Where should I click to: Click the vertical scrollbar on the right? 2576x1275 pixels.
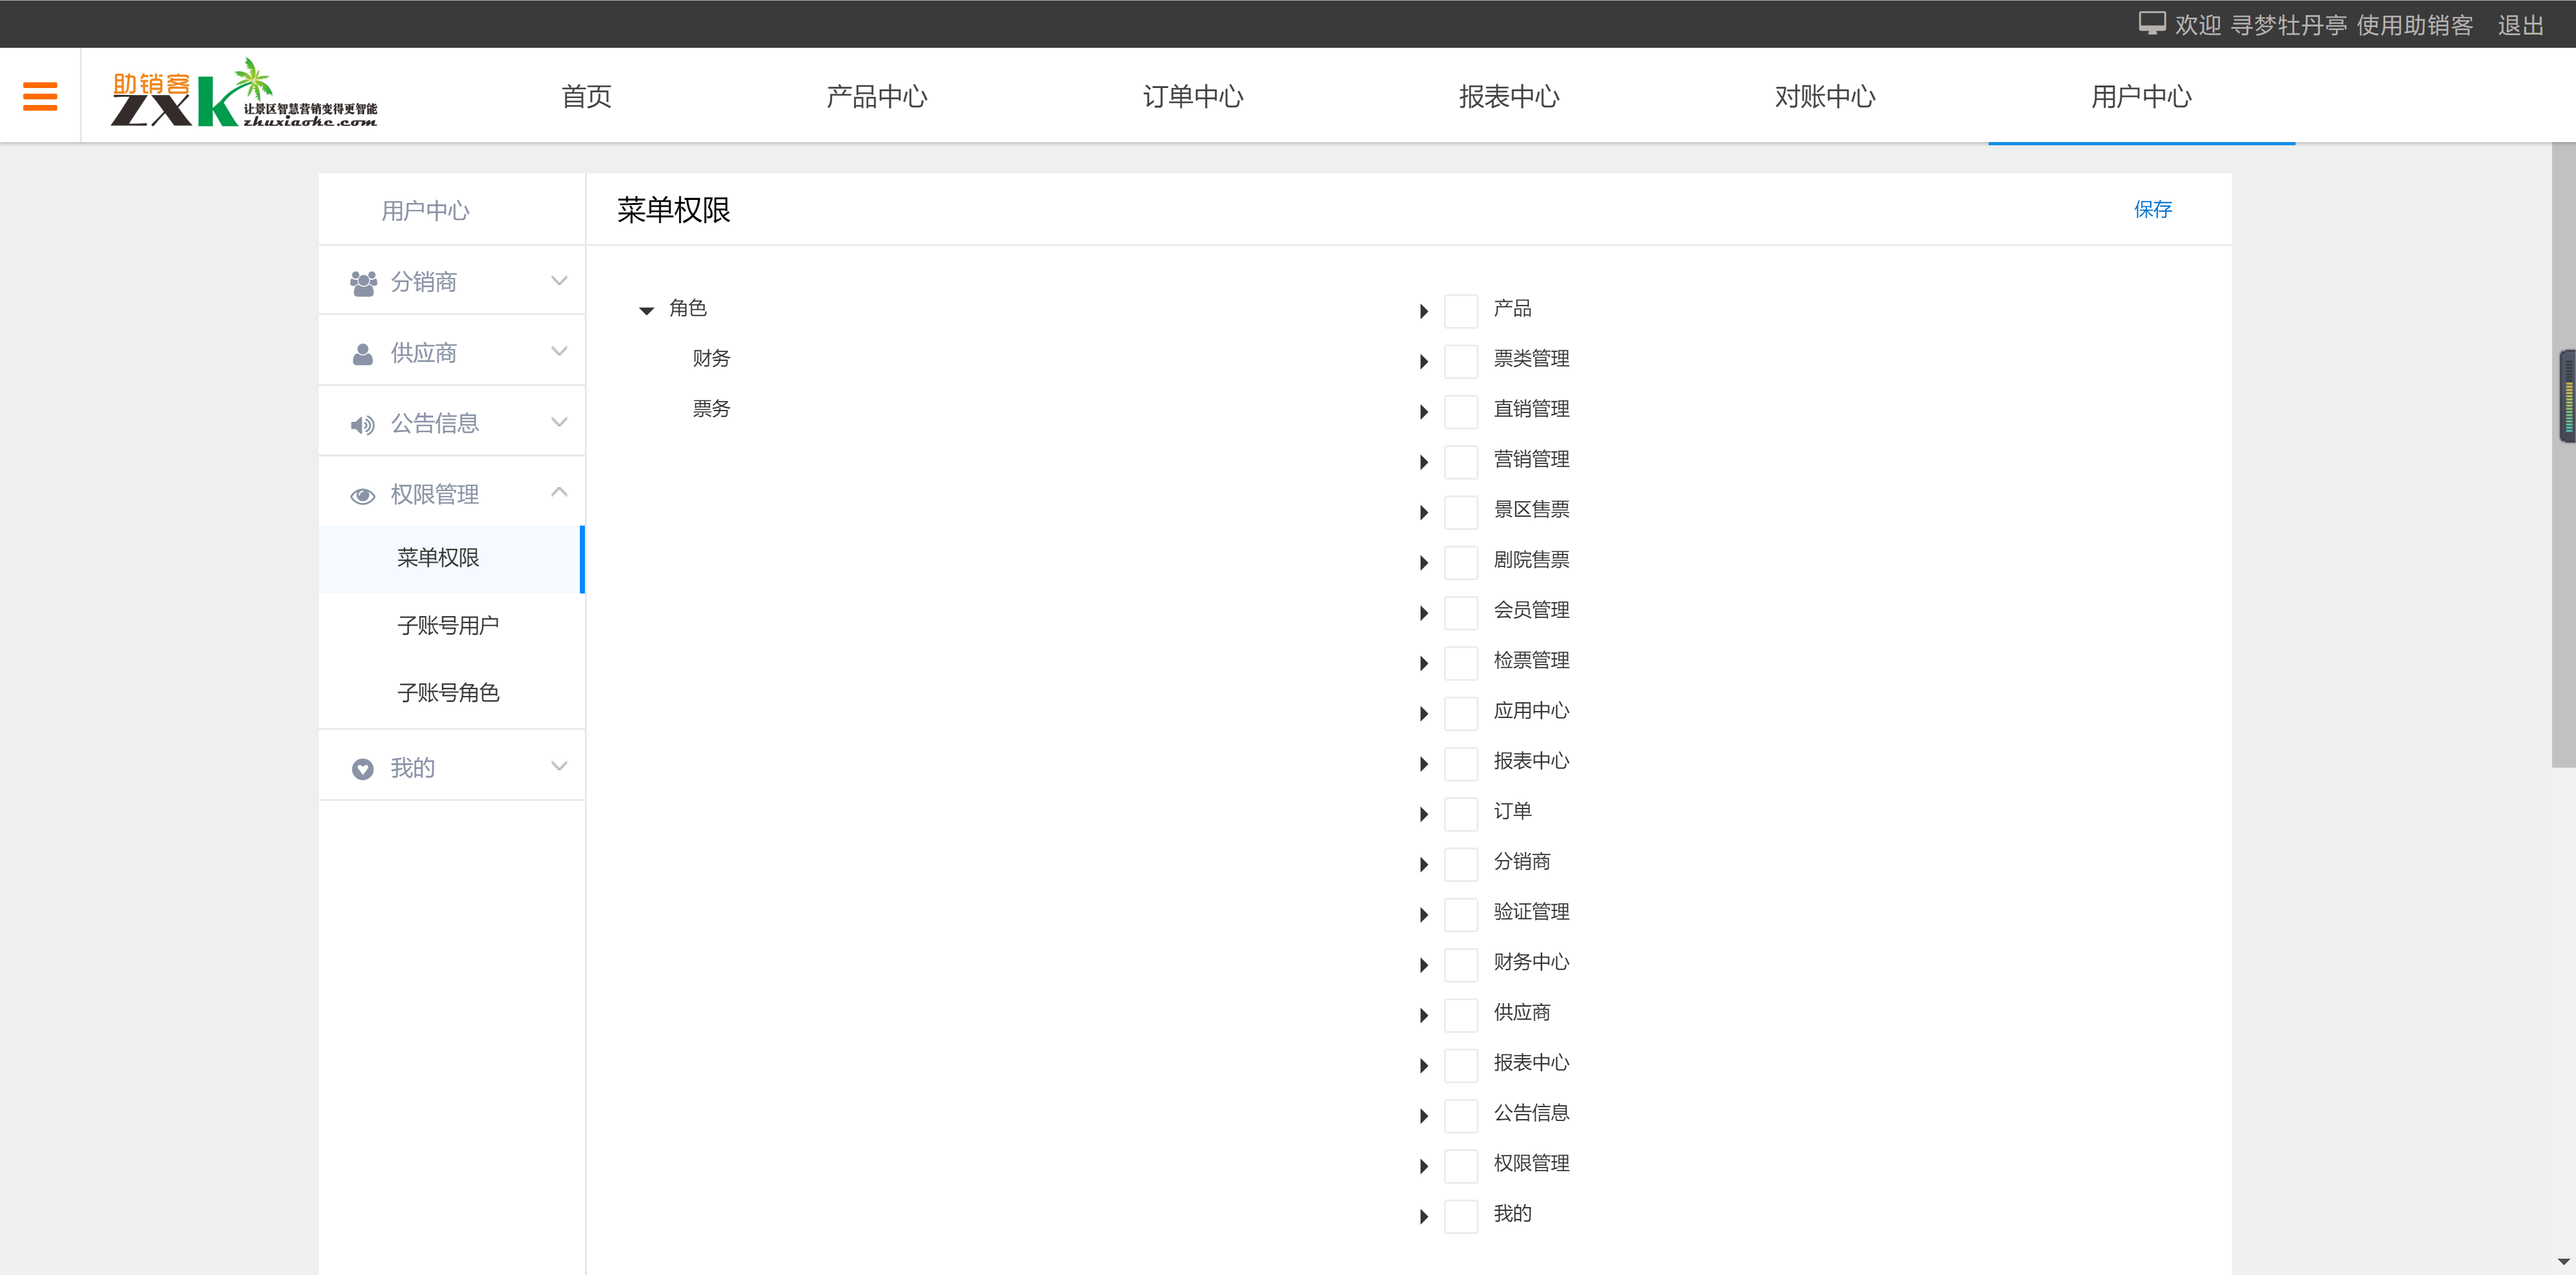click(x=2565, y=395)
